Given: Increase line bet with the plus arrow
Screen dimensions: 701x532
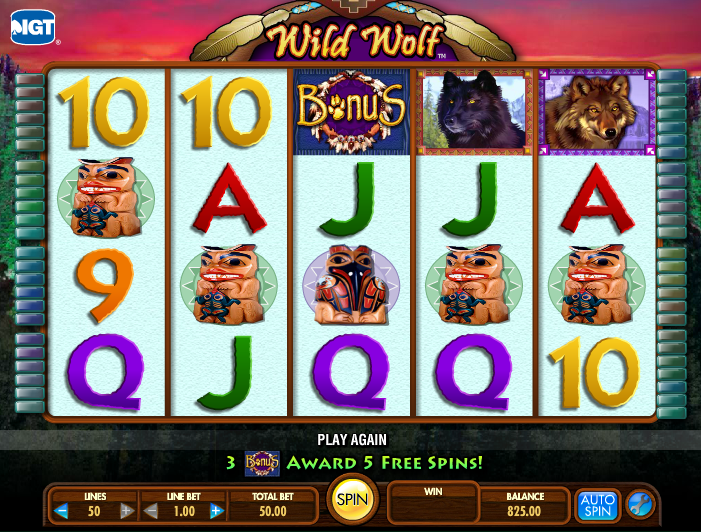Looking at the screenshot, I should point(217,511).
